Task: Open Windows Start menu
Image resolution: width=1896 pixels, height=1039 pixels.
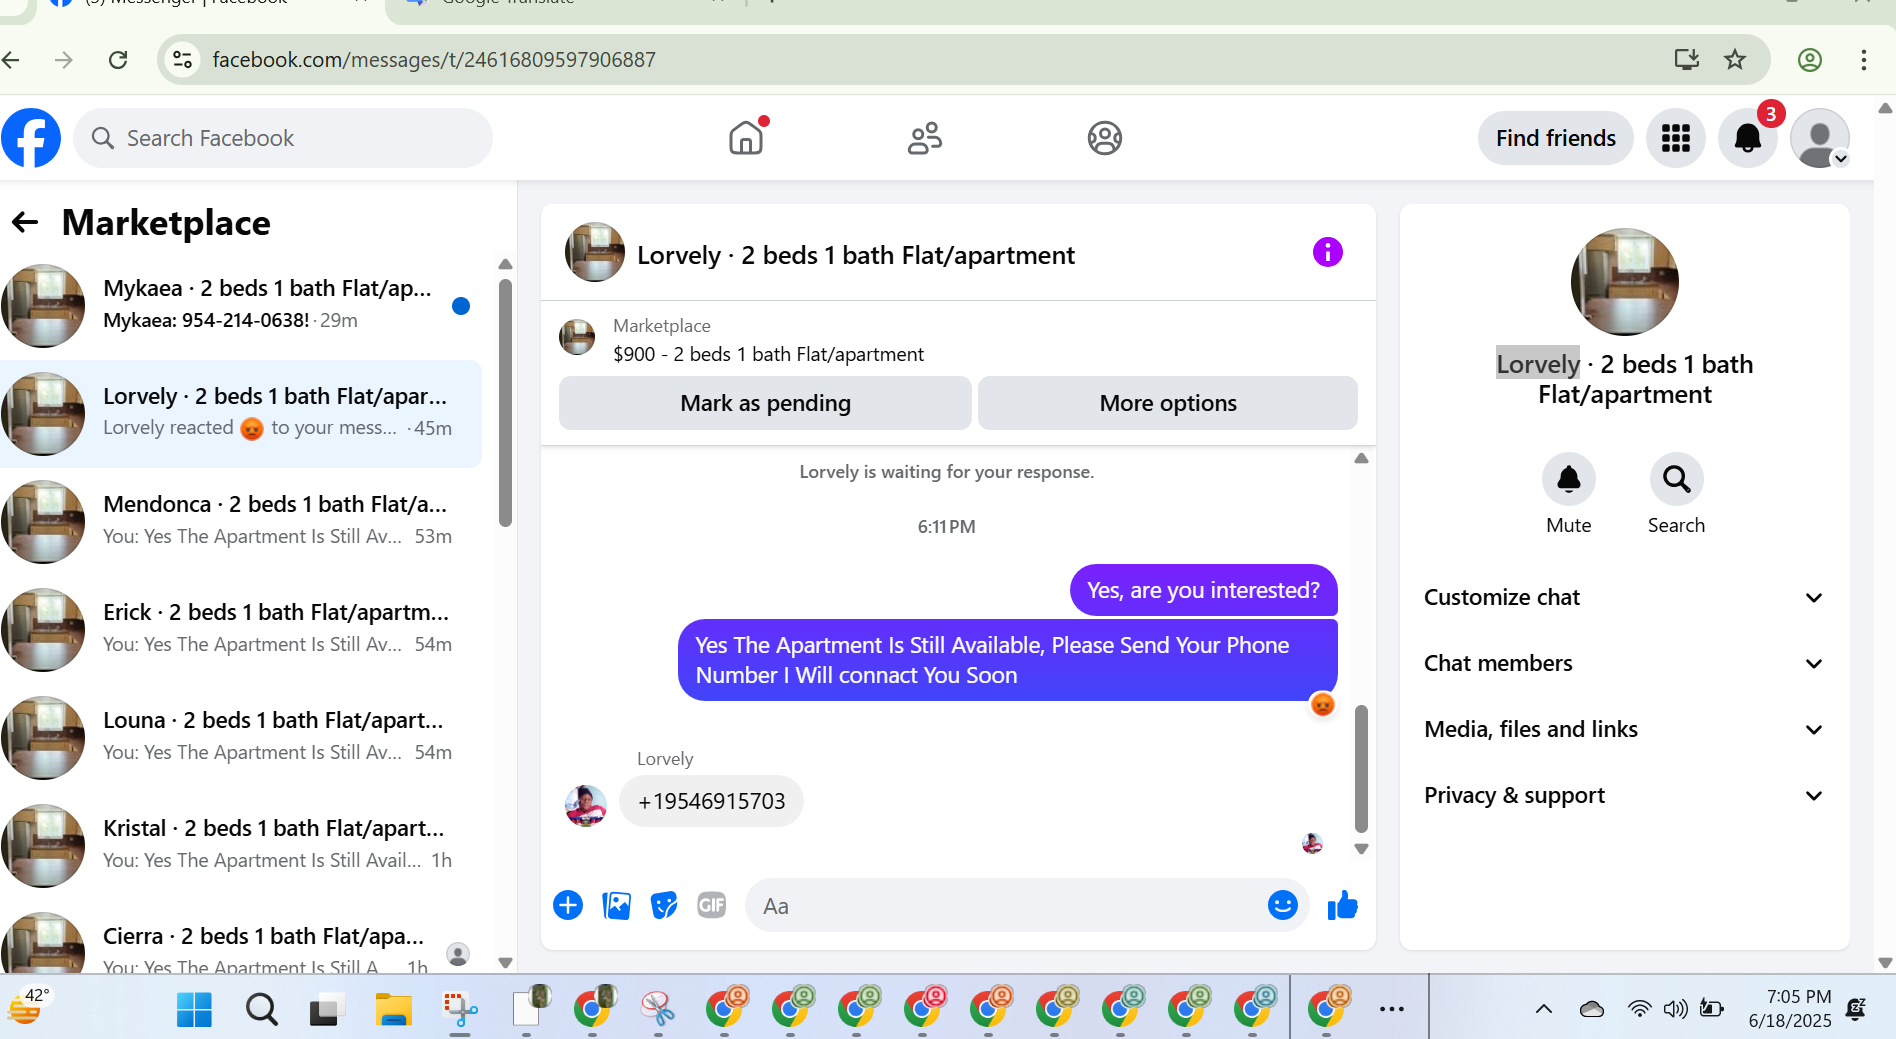Action: click(x=194, y=1010)
